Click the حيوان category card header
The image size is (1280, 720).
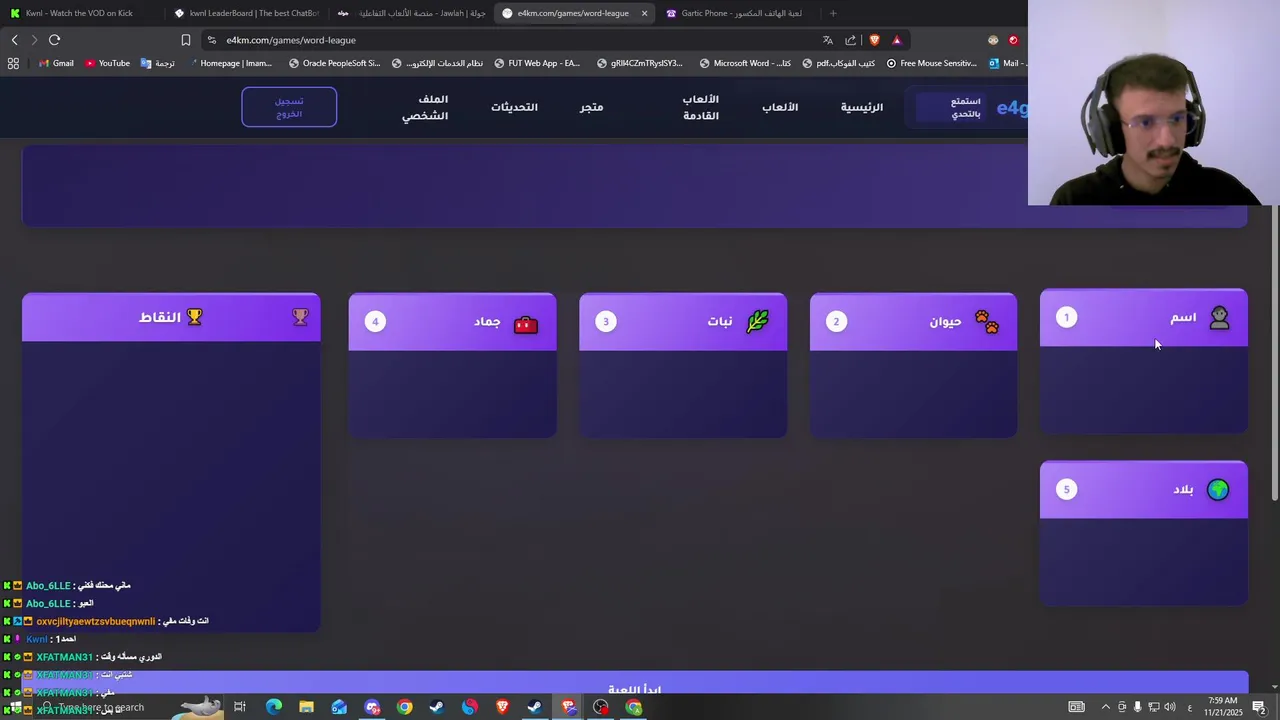tap(913, 322)
